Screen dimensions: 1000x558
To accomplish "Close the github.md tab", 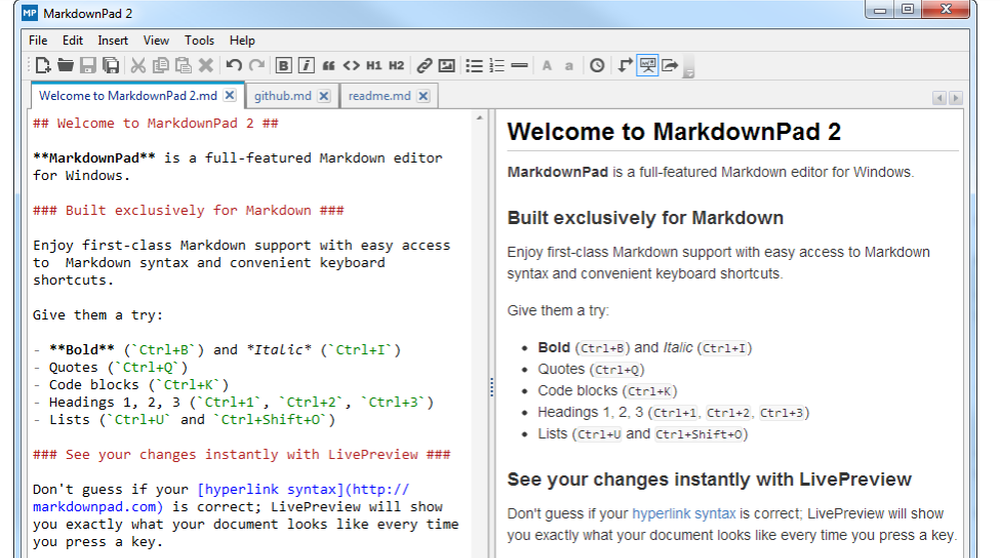I will coord(324,96).
